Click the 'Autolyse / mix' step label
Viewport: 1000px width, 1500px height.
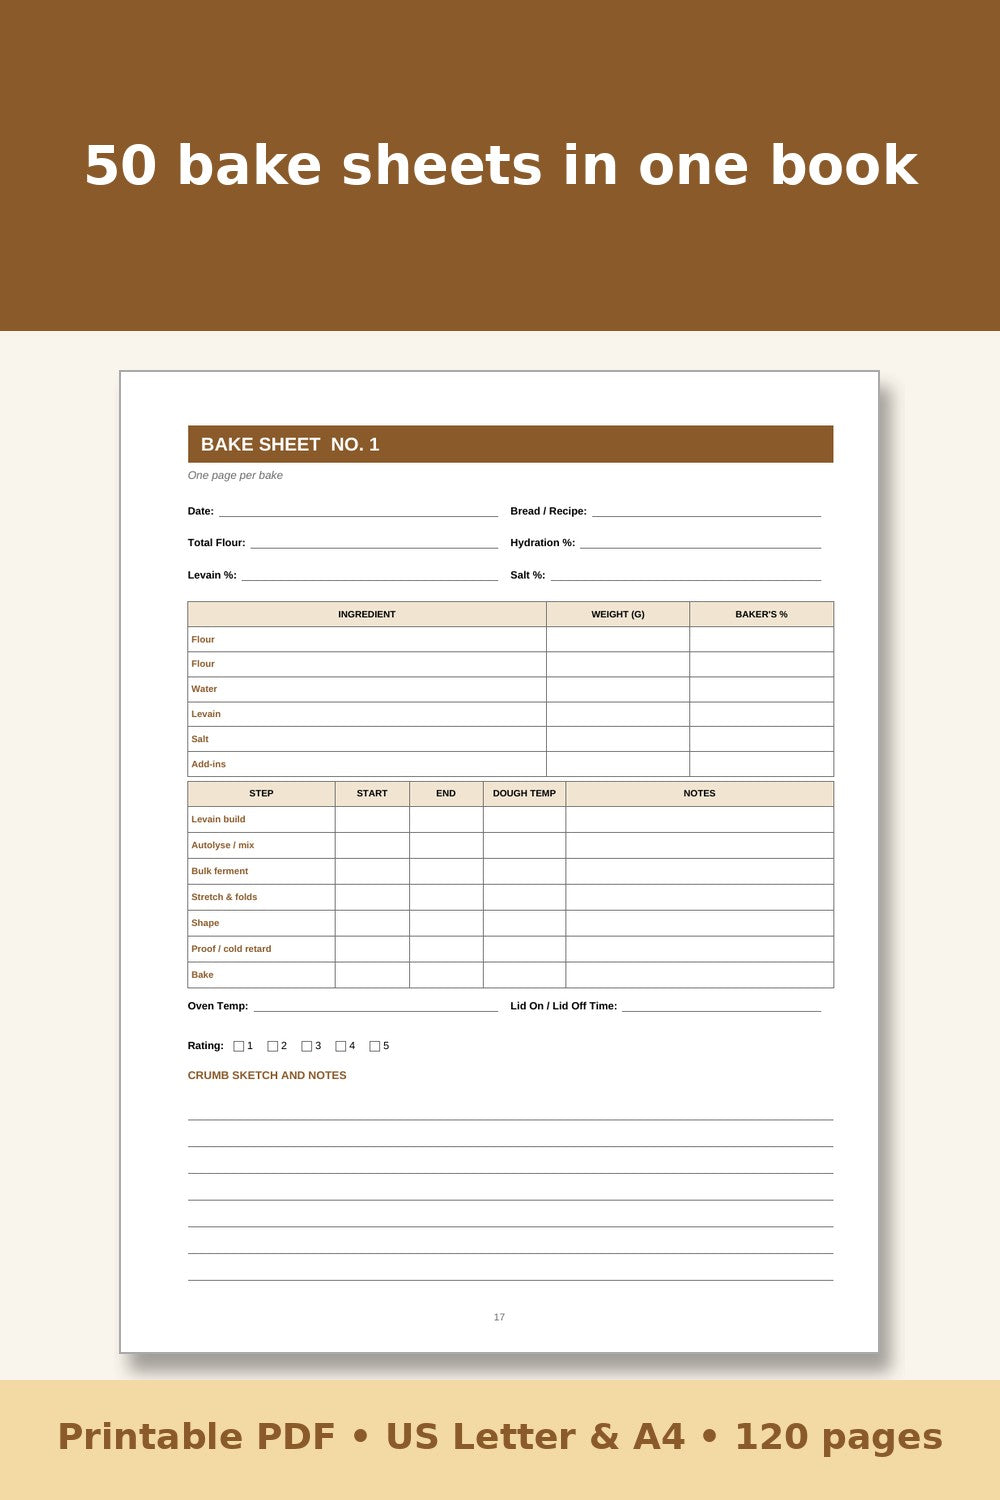pyautogui.click(x=223, y=845)
